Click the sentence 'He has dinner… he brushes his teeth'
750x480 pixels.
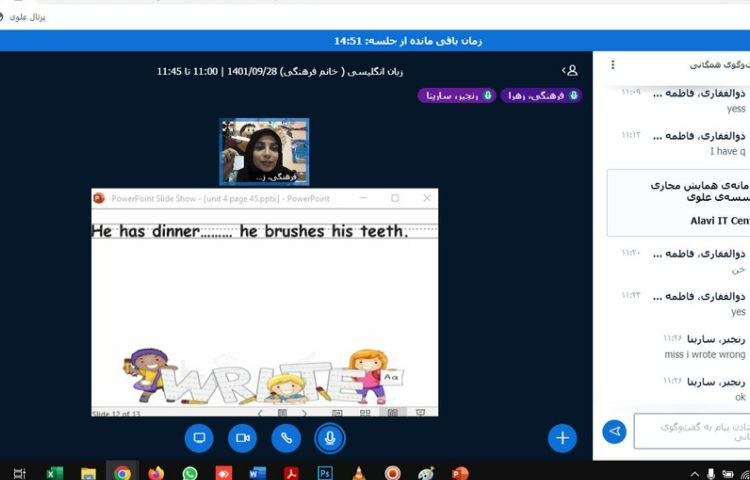click(x=250, y=231)
